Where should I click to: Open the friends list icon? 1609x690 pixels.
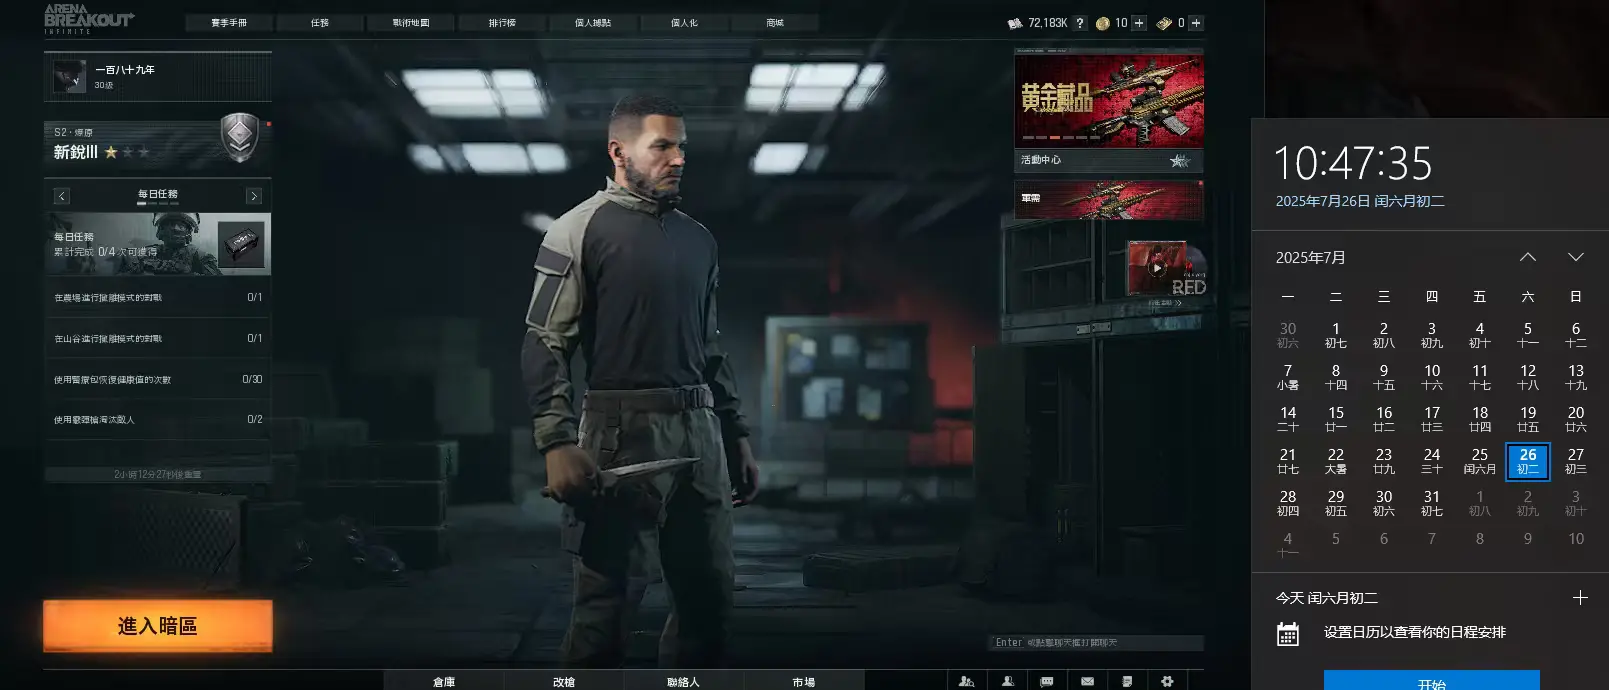coord(1008,681)
